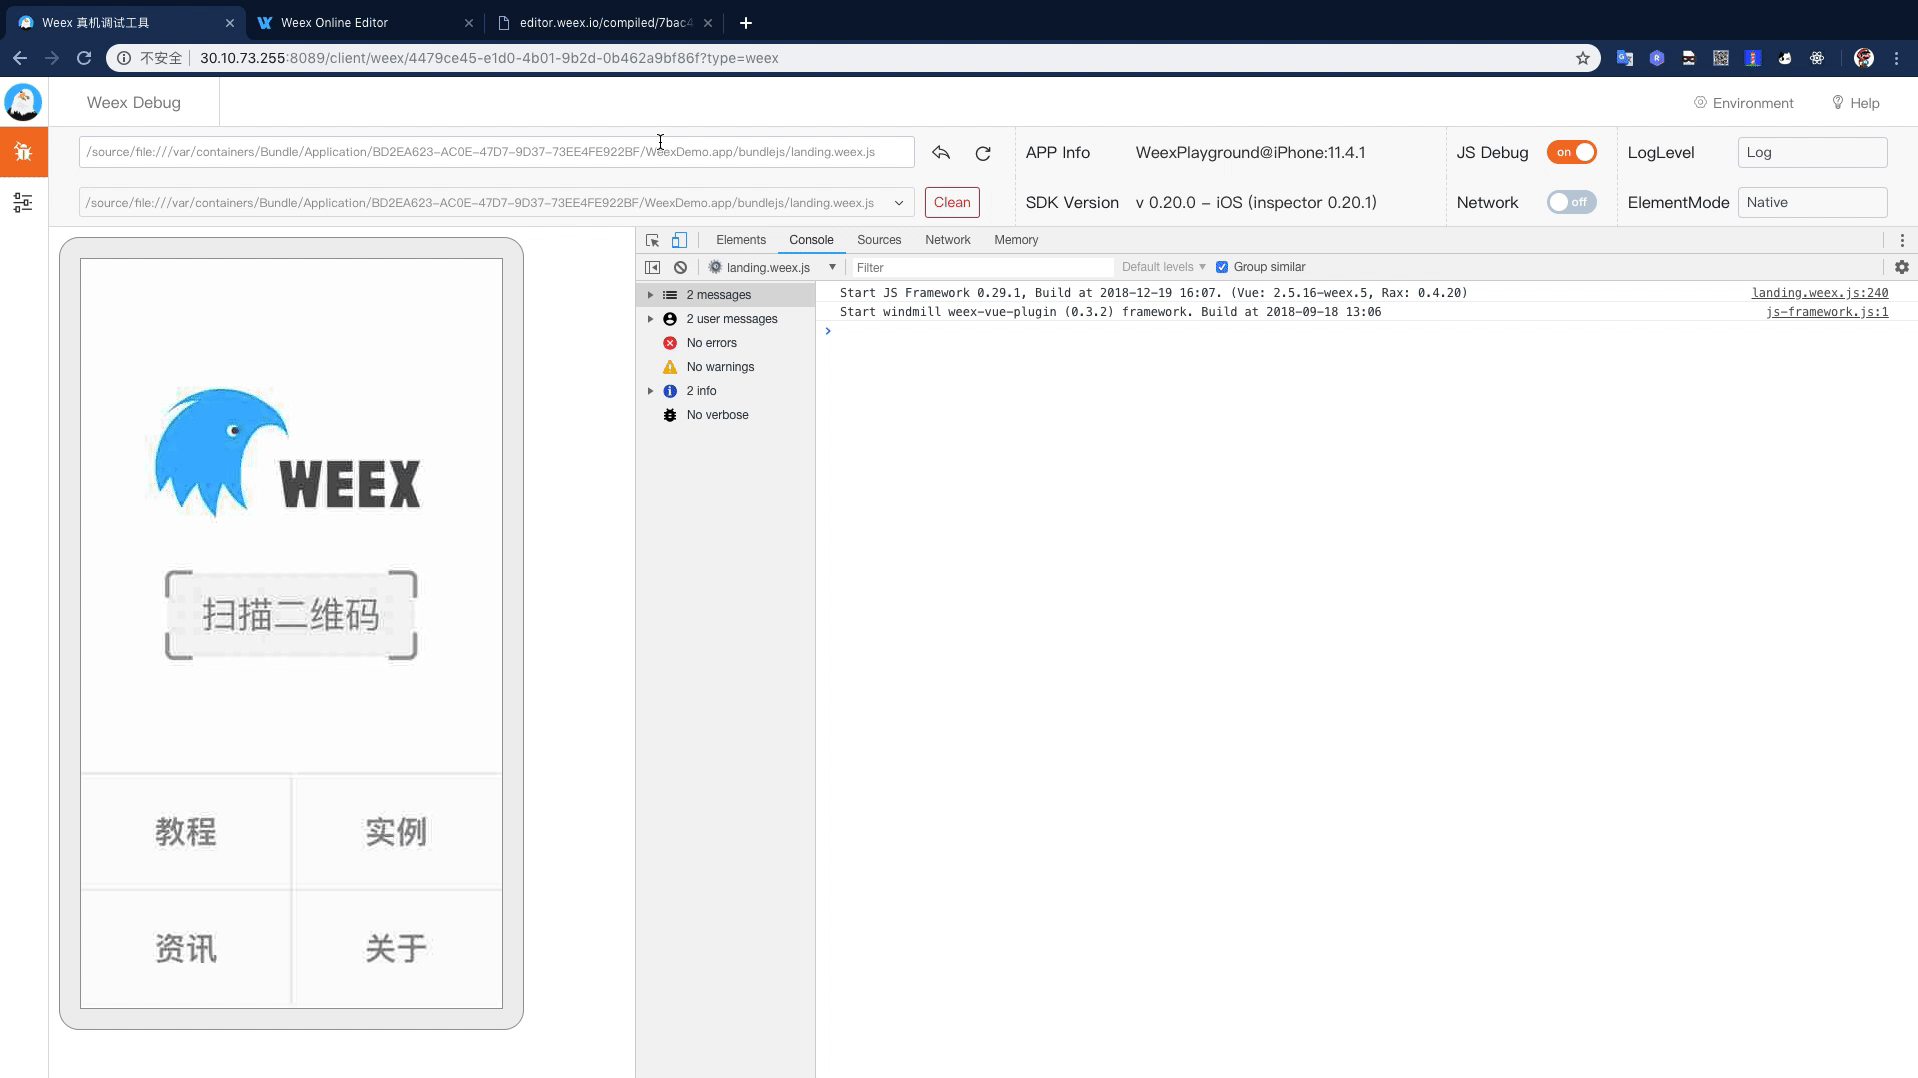Image resolution: width=1918 pixels, height=1078 pixels.
Task: Open the second source path dropdown
Action: coord(497,202)
